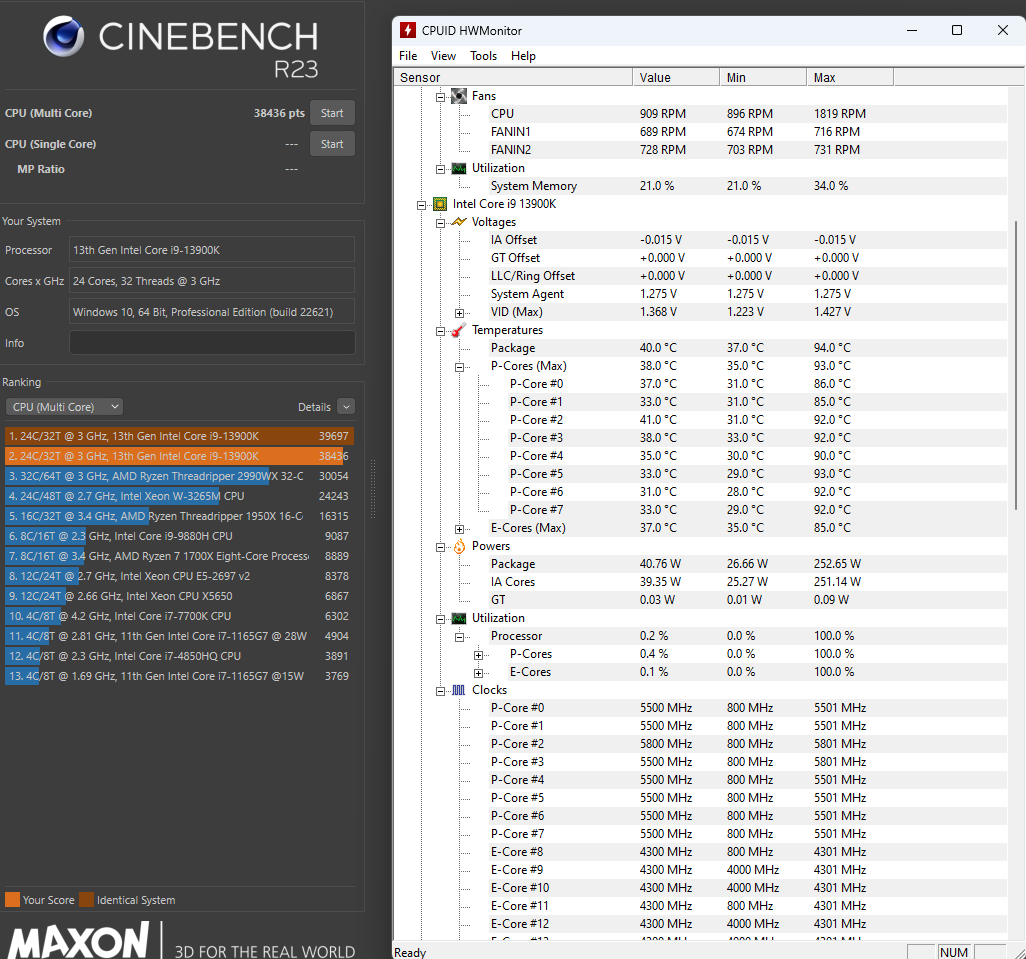1026x959 pixels.
Task: Click the Max column header
Action: [x=850, y=77]
